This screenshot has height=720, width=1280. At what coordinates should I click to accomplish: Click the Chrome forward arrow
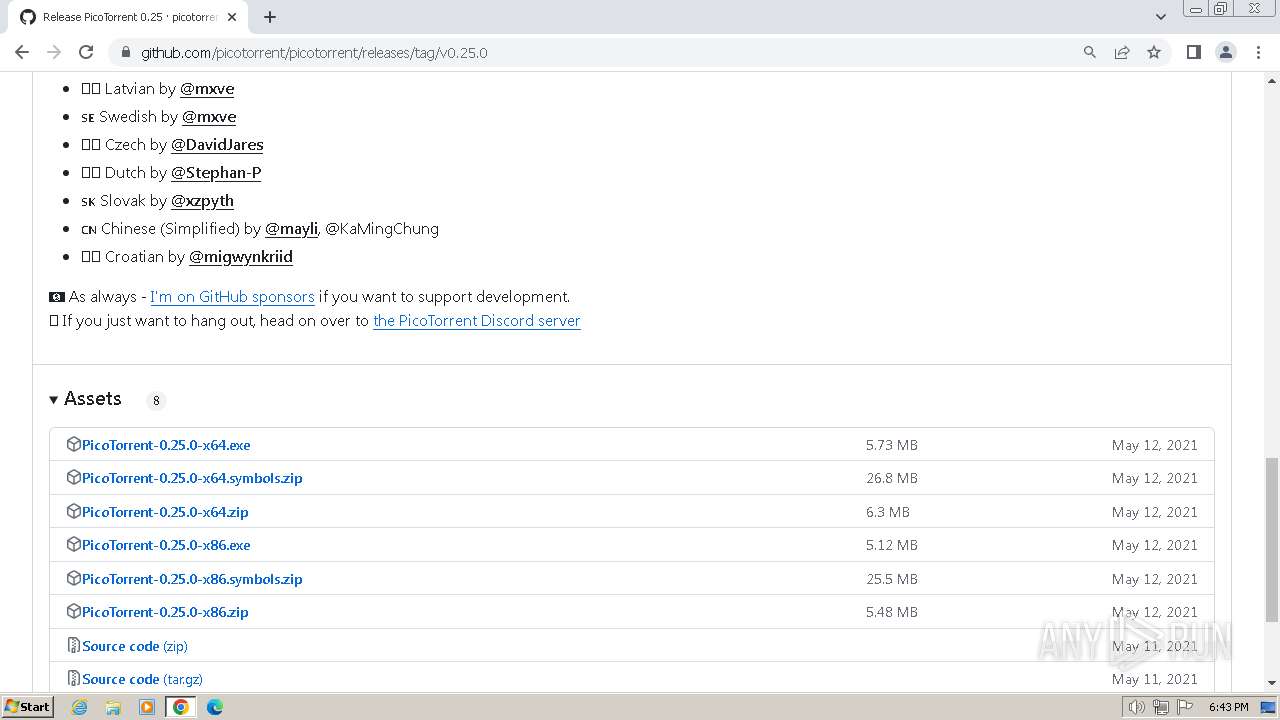click(54, 52)
